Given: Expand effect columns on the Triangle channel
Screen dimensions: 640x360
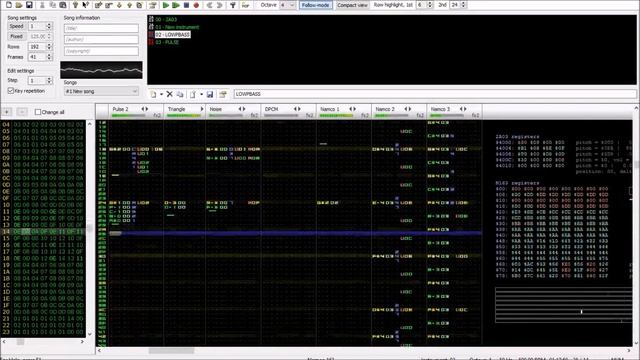Looking at the screenshot, I should (x=202, y=109).
